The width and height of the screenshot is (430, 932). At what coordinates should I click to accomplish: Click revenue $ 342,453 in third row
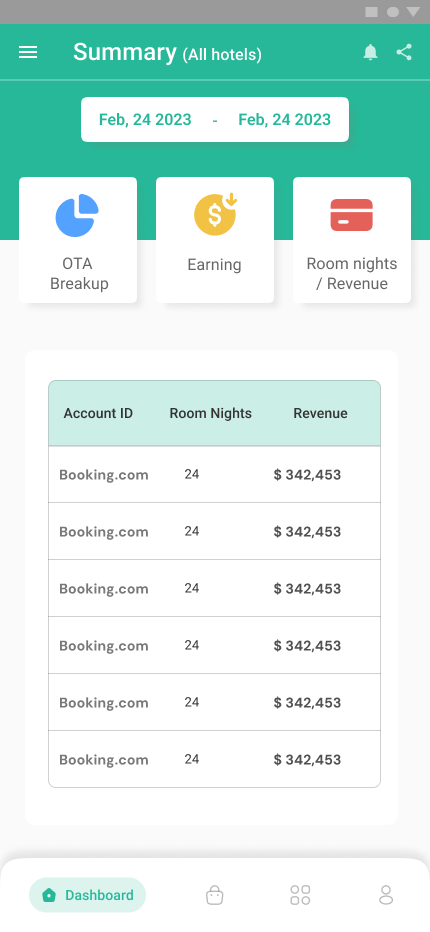point(307,588)
